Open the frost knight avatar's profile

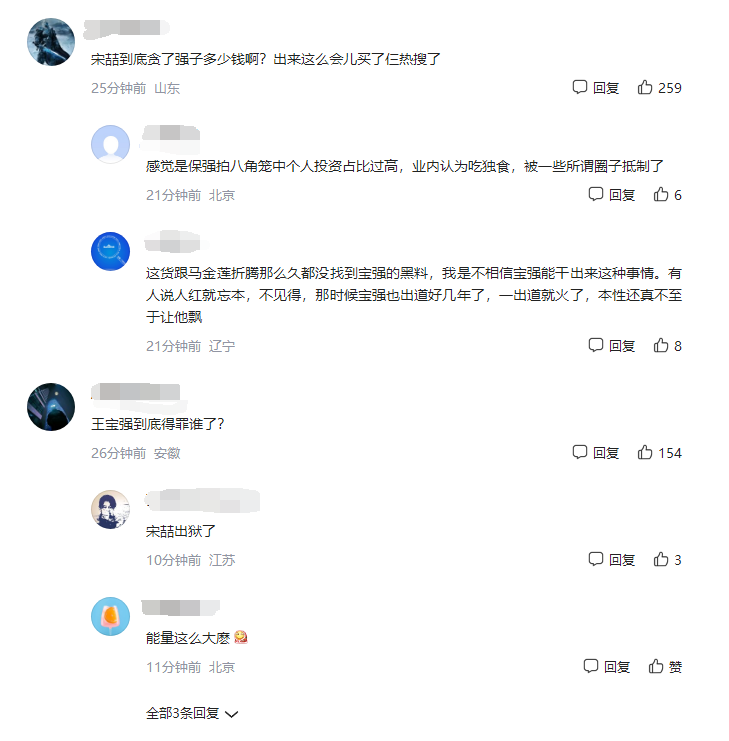[51, 42]
